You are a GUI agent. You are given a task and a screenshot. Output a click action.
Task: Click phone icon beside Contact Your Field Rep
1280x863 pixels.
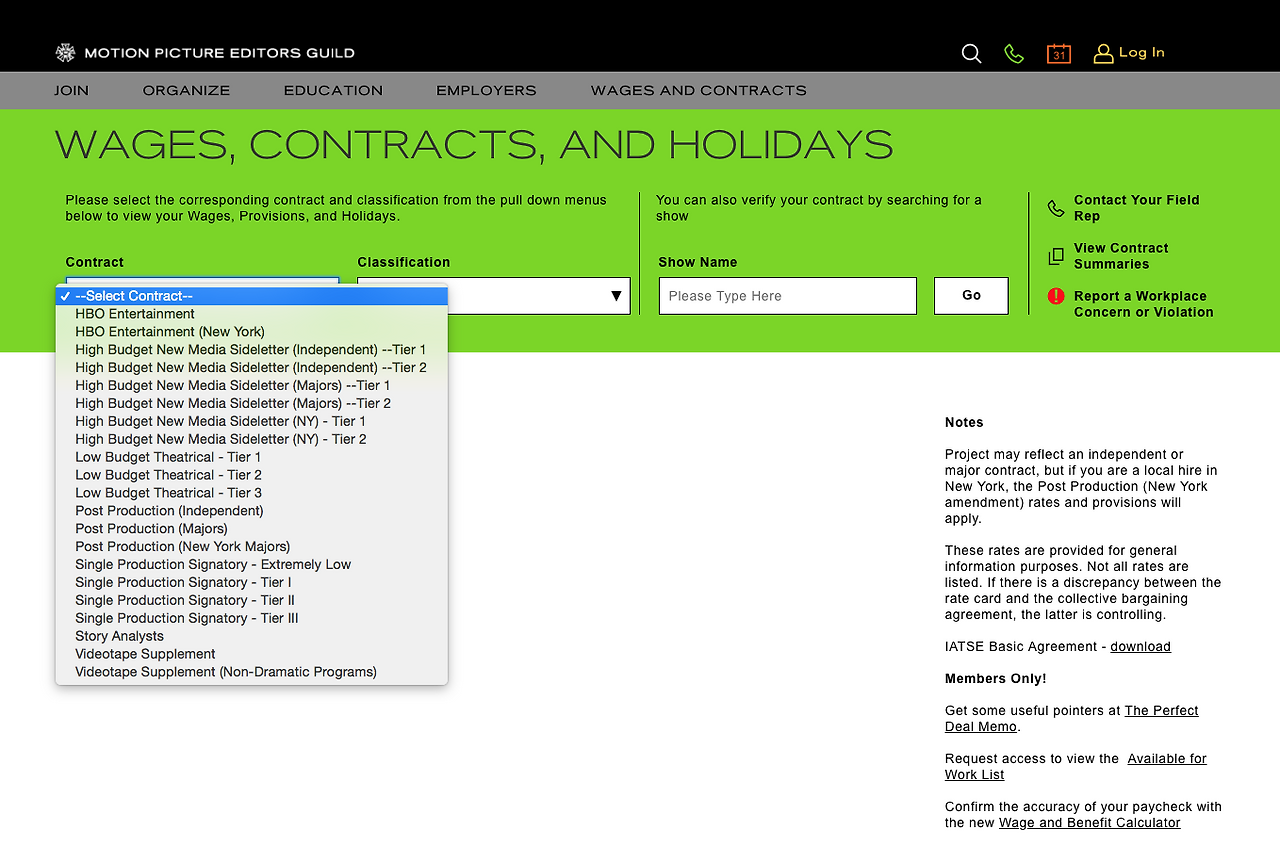(1056, 208)
